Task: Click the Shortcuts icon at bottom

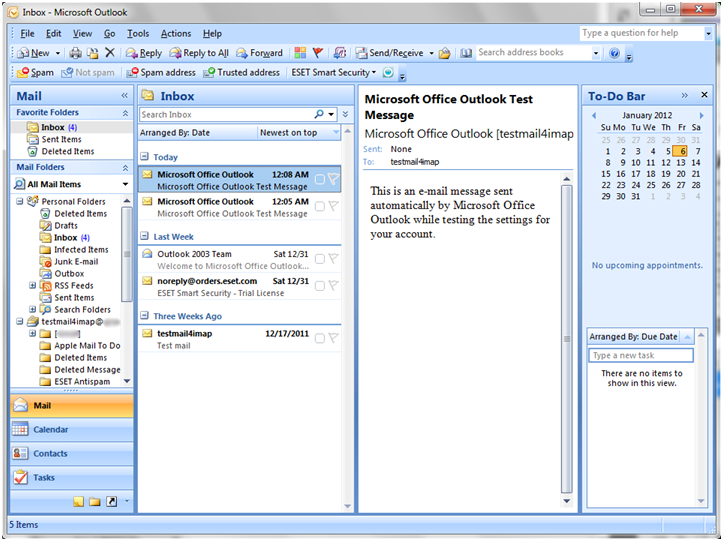Action: coord(112,501)
